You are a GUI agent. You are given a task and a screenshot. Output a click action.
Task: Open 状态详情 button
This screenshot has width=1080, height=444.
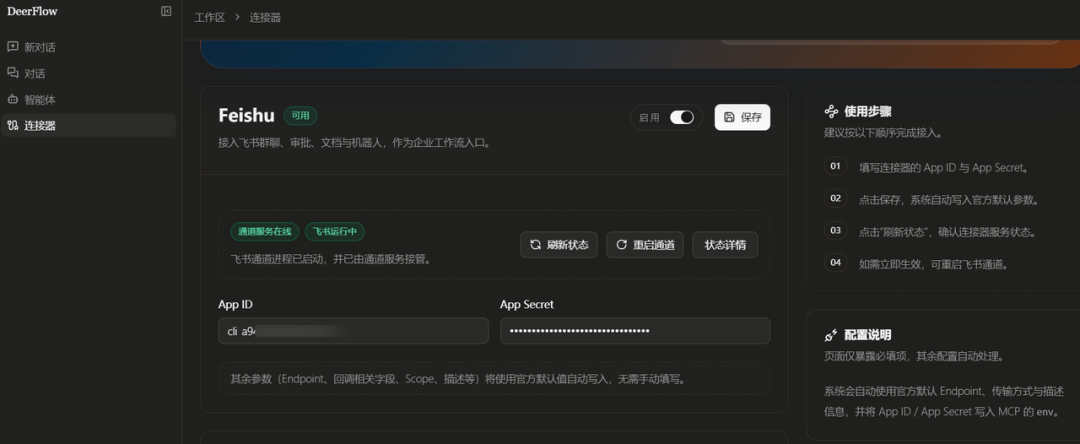(x=725, y=244)
